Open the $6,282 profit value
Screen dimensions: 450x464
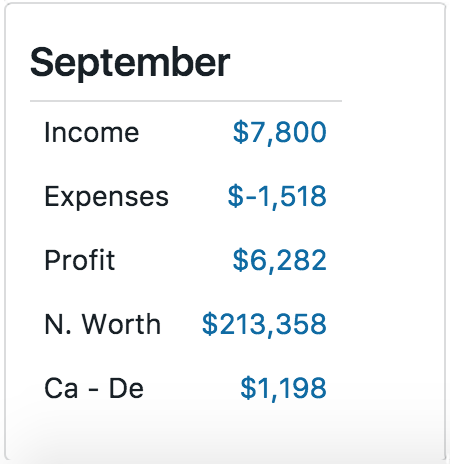(279, 261)
